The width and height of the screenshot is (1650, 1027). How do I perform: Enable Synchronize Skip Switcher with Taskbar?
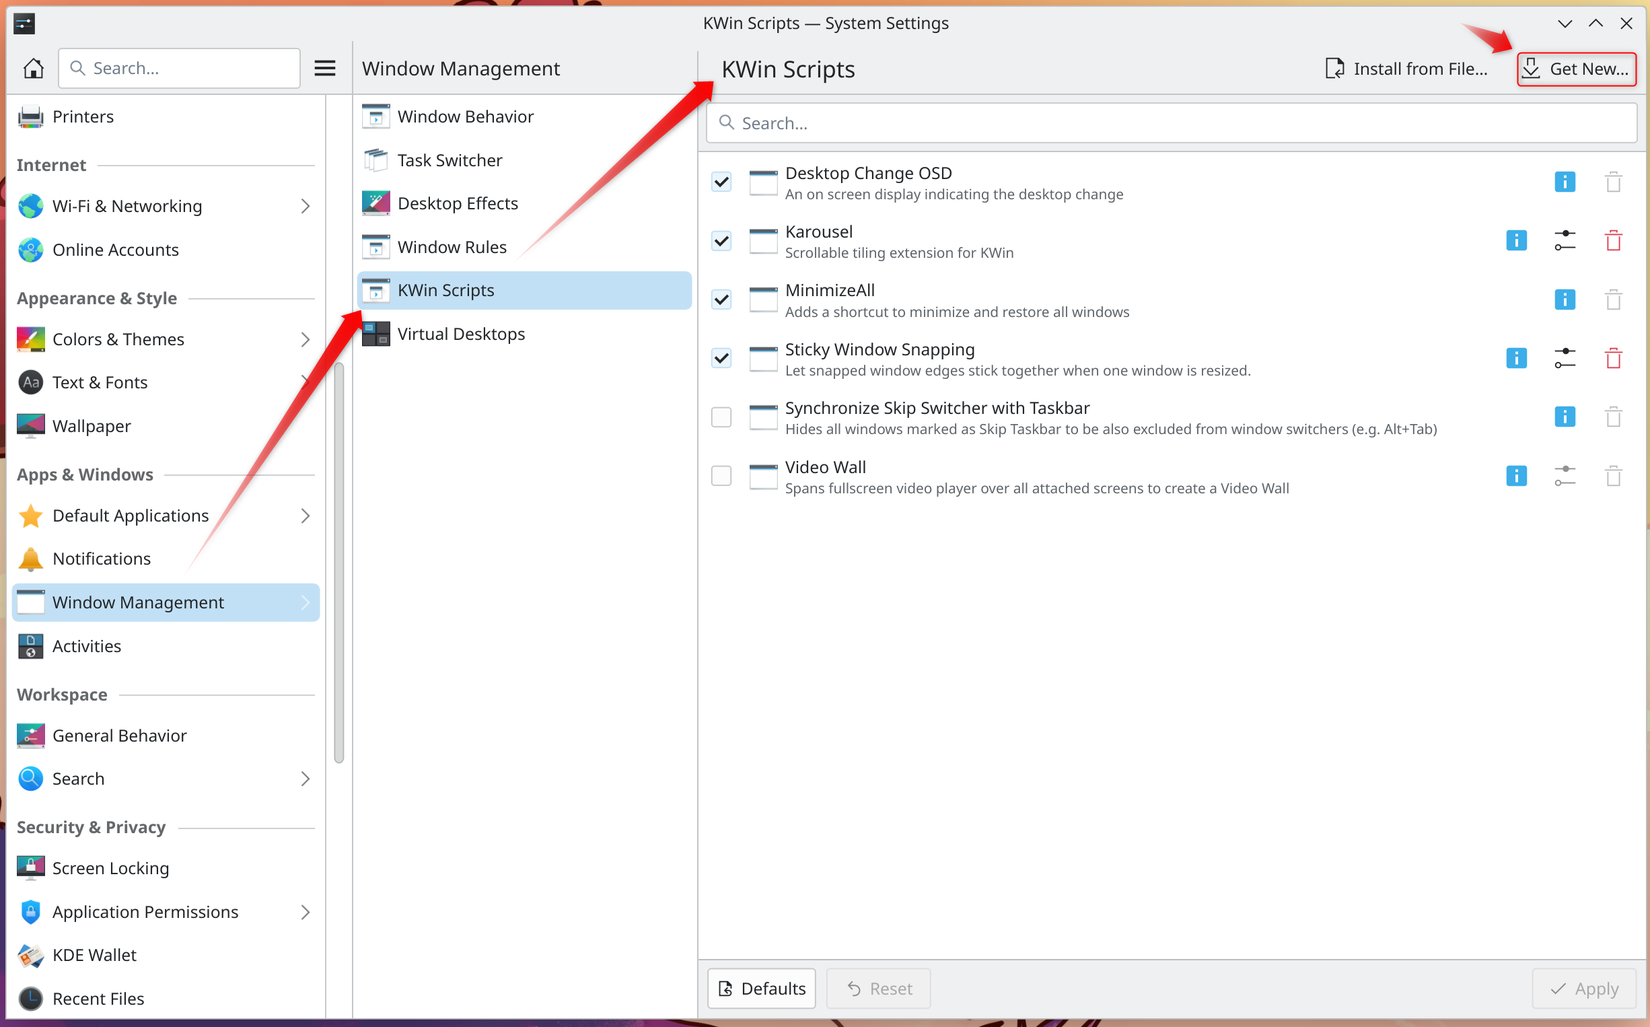coord(721,417)
